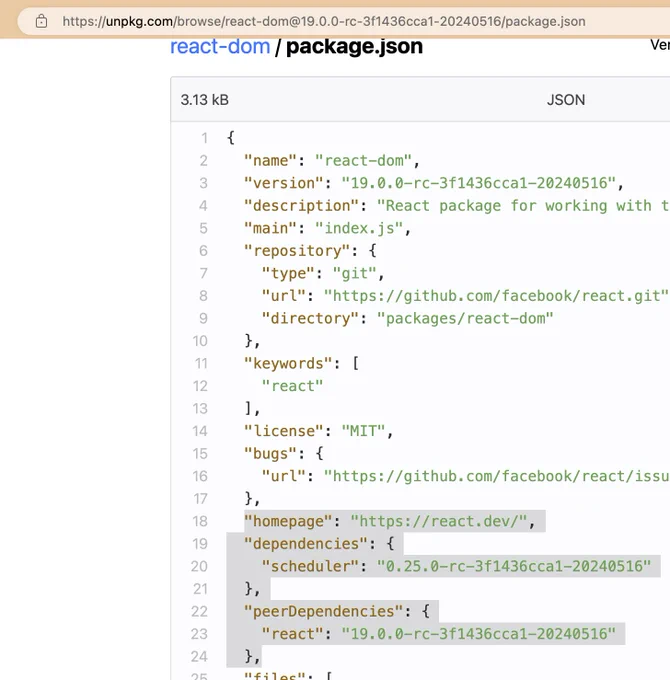Click line number 3

click(x=203, y=183)
